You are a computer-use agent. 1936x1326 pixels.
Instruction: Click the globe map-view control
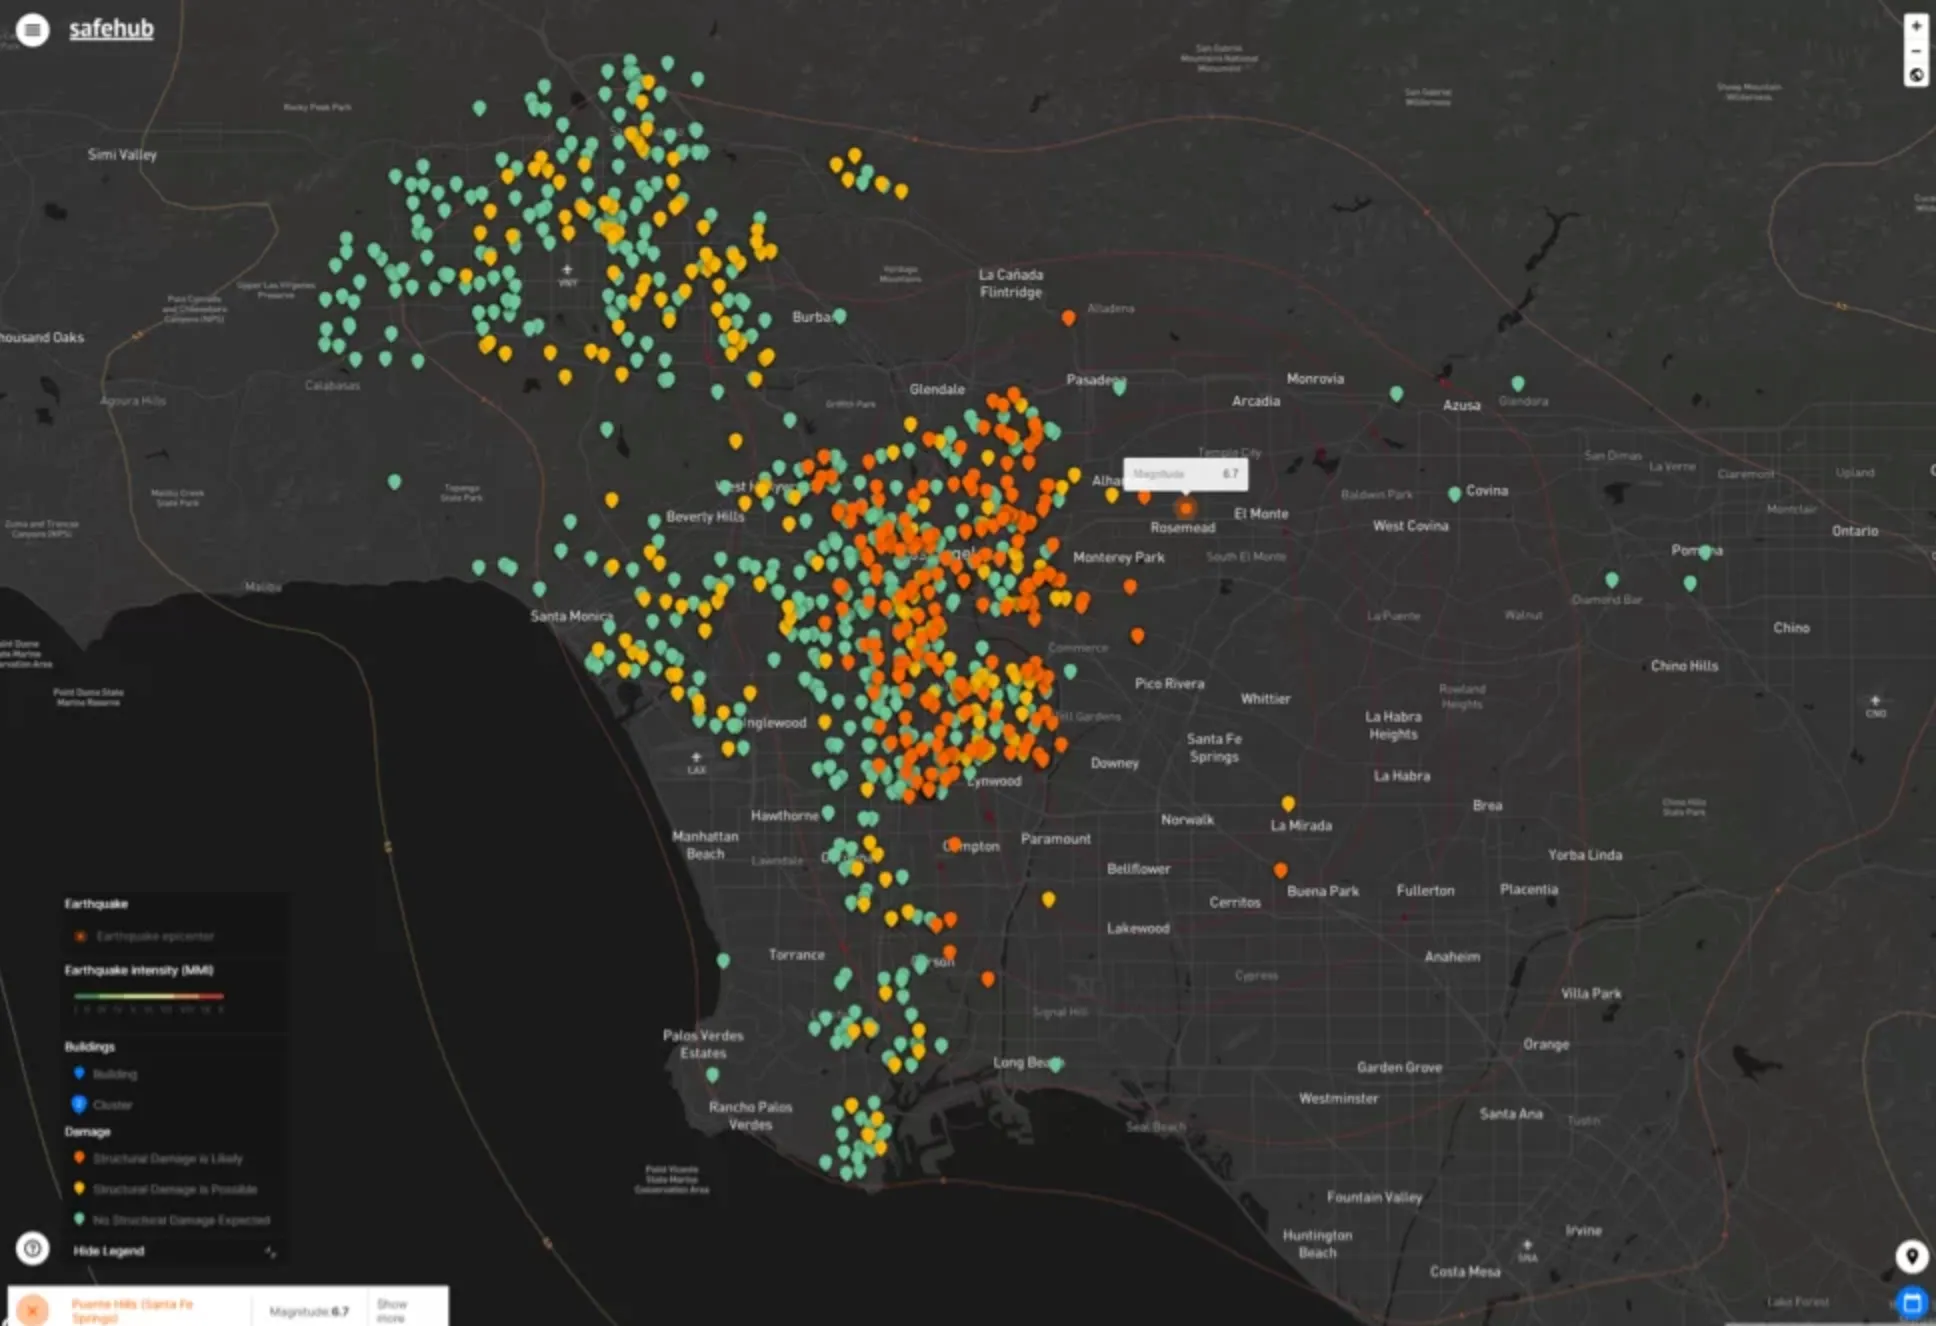pos(1916,75)
